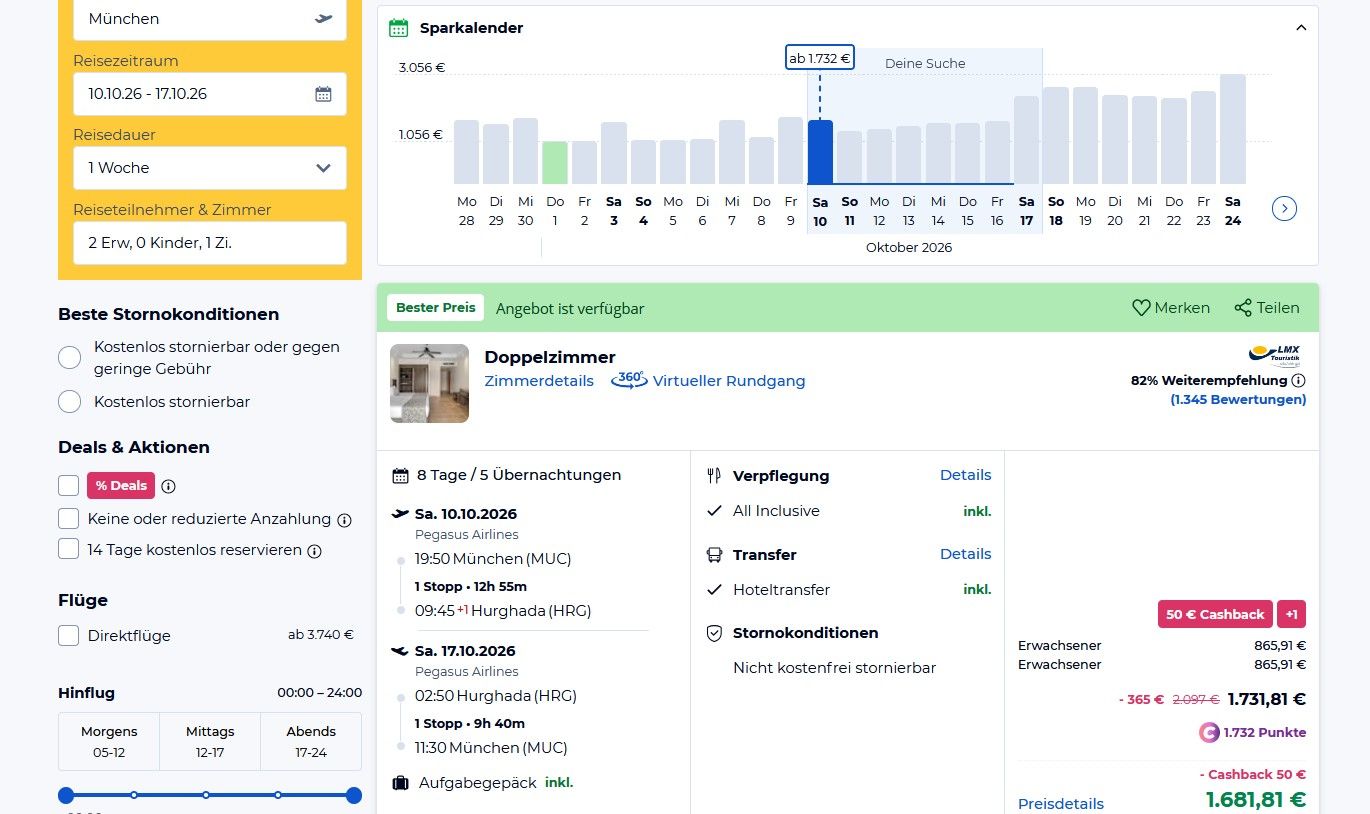Open Details for Verpflegung
Image resolution: width=1370 pixels, height=814 pixels.
pyautogui.click(x=966, y=475)
